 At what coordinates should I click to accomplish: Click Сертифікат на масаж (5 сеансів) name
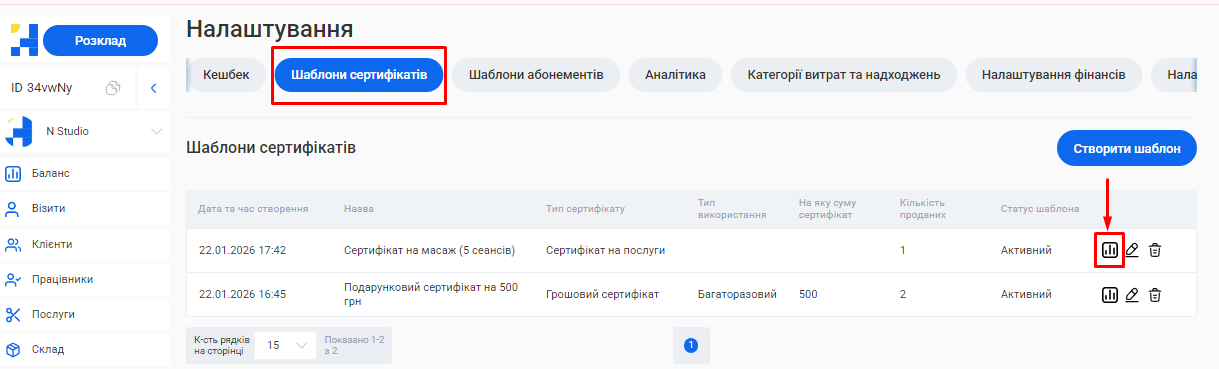pos(429,250)
